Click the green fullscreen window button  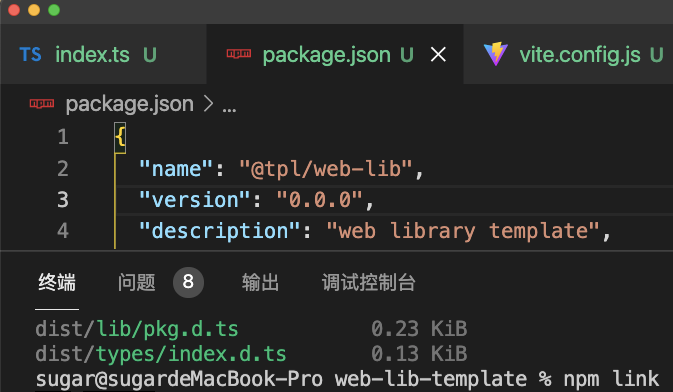(x=54, y=9)
